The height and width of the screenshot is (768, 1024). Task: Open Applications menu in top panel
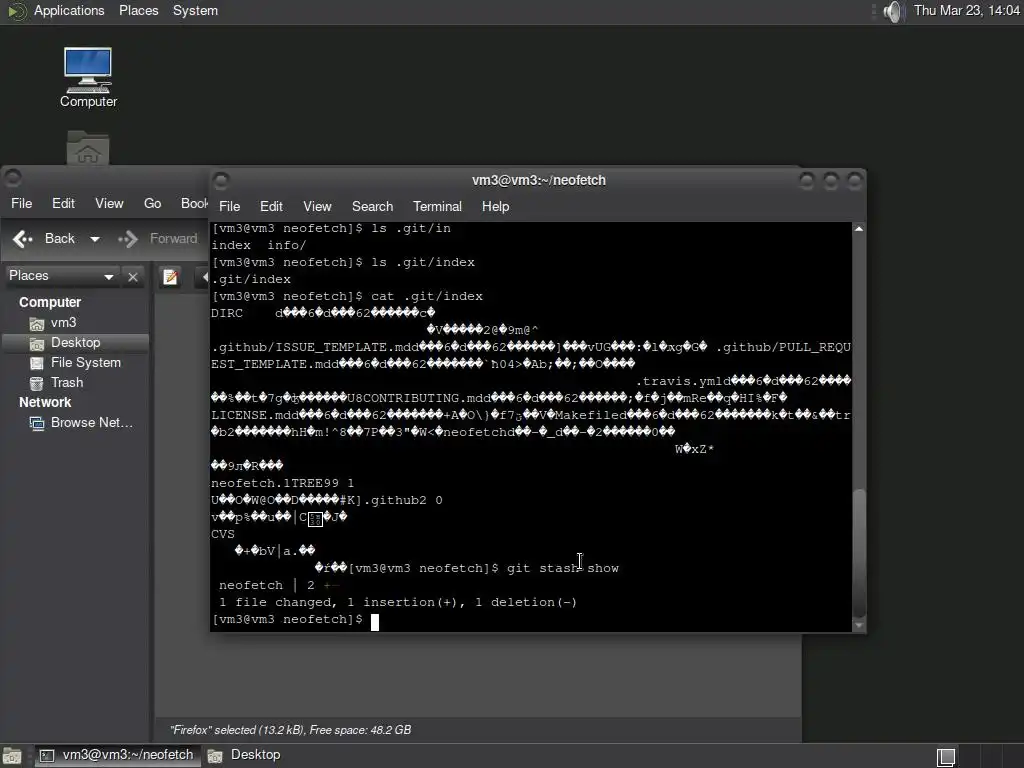click(69, 11)
